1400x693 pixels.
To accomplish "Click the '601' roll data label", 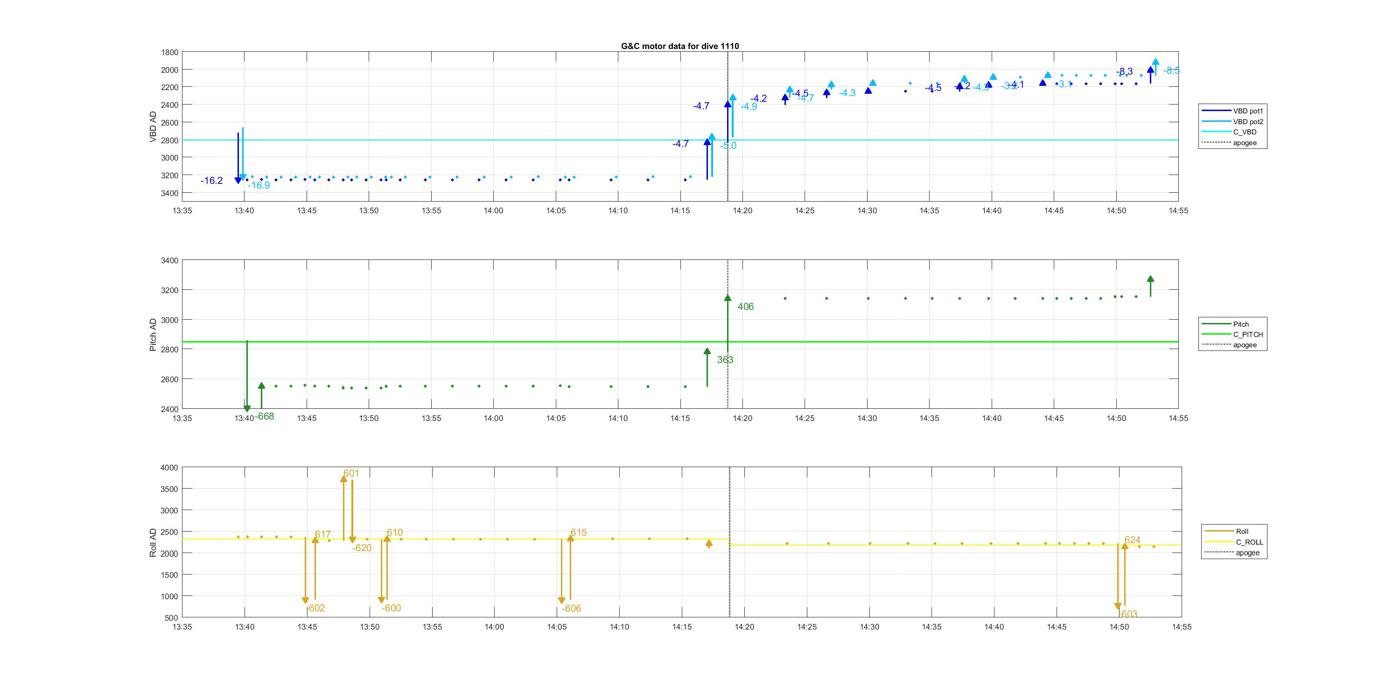I will (x=351, y=473).
